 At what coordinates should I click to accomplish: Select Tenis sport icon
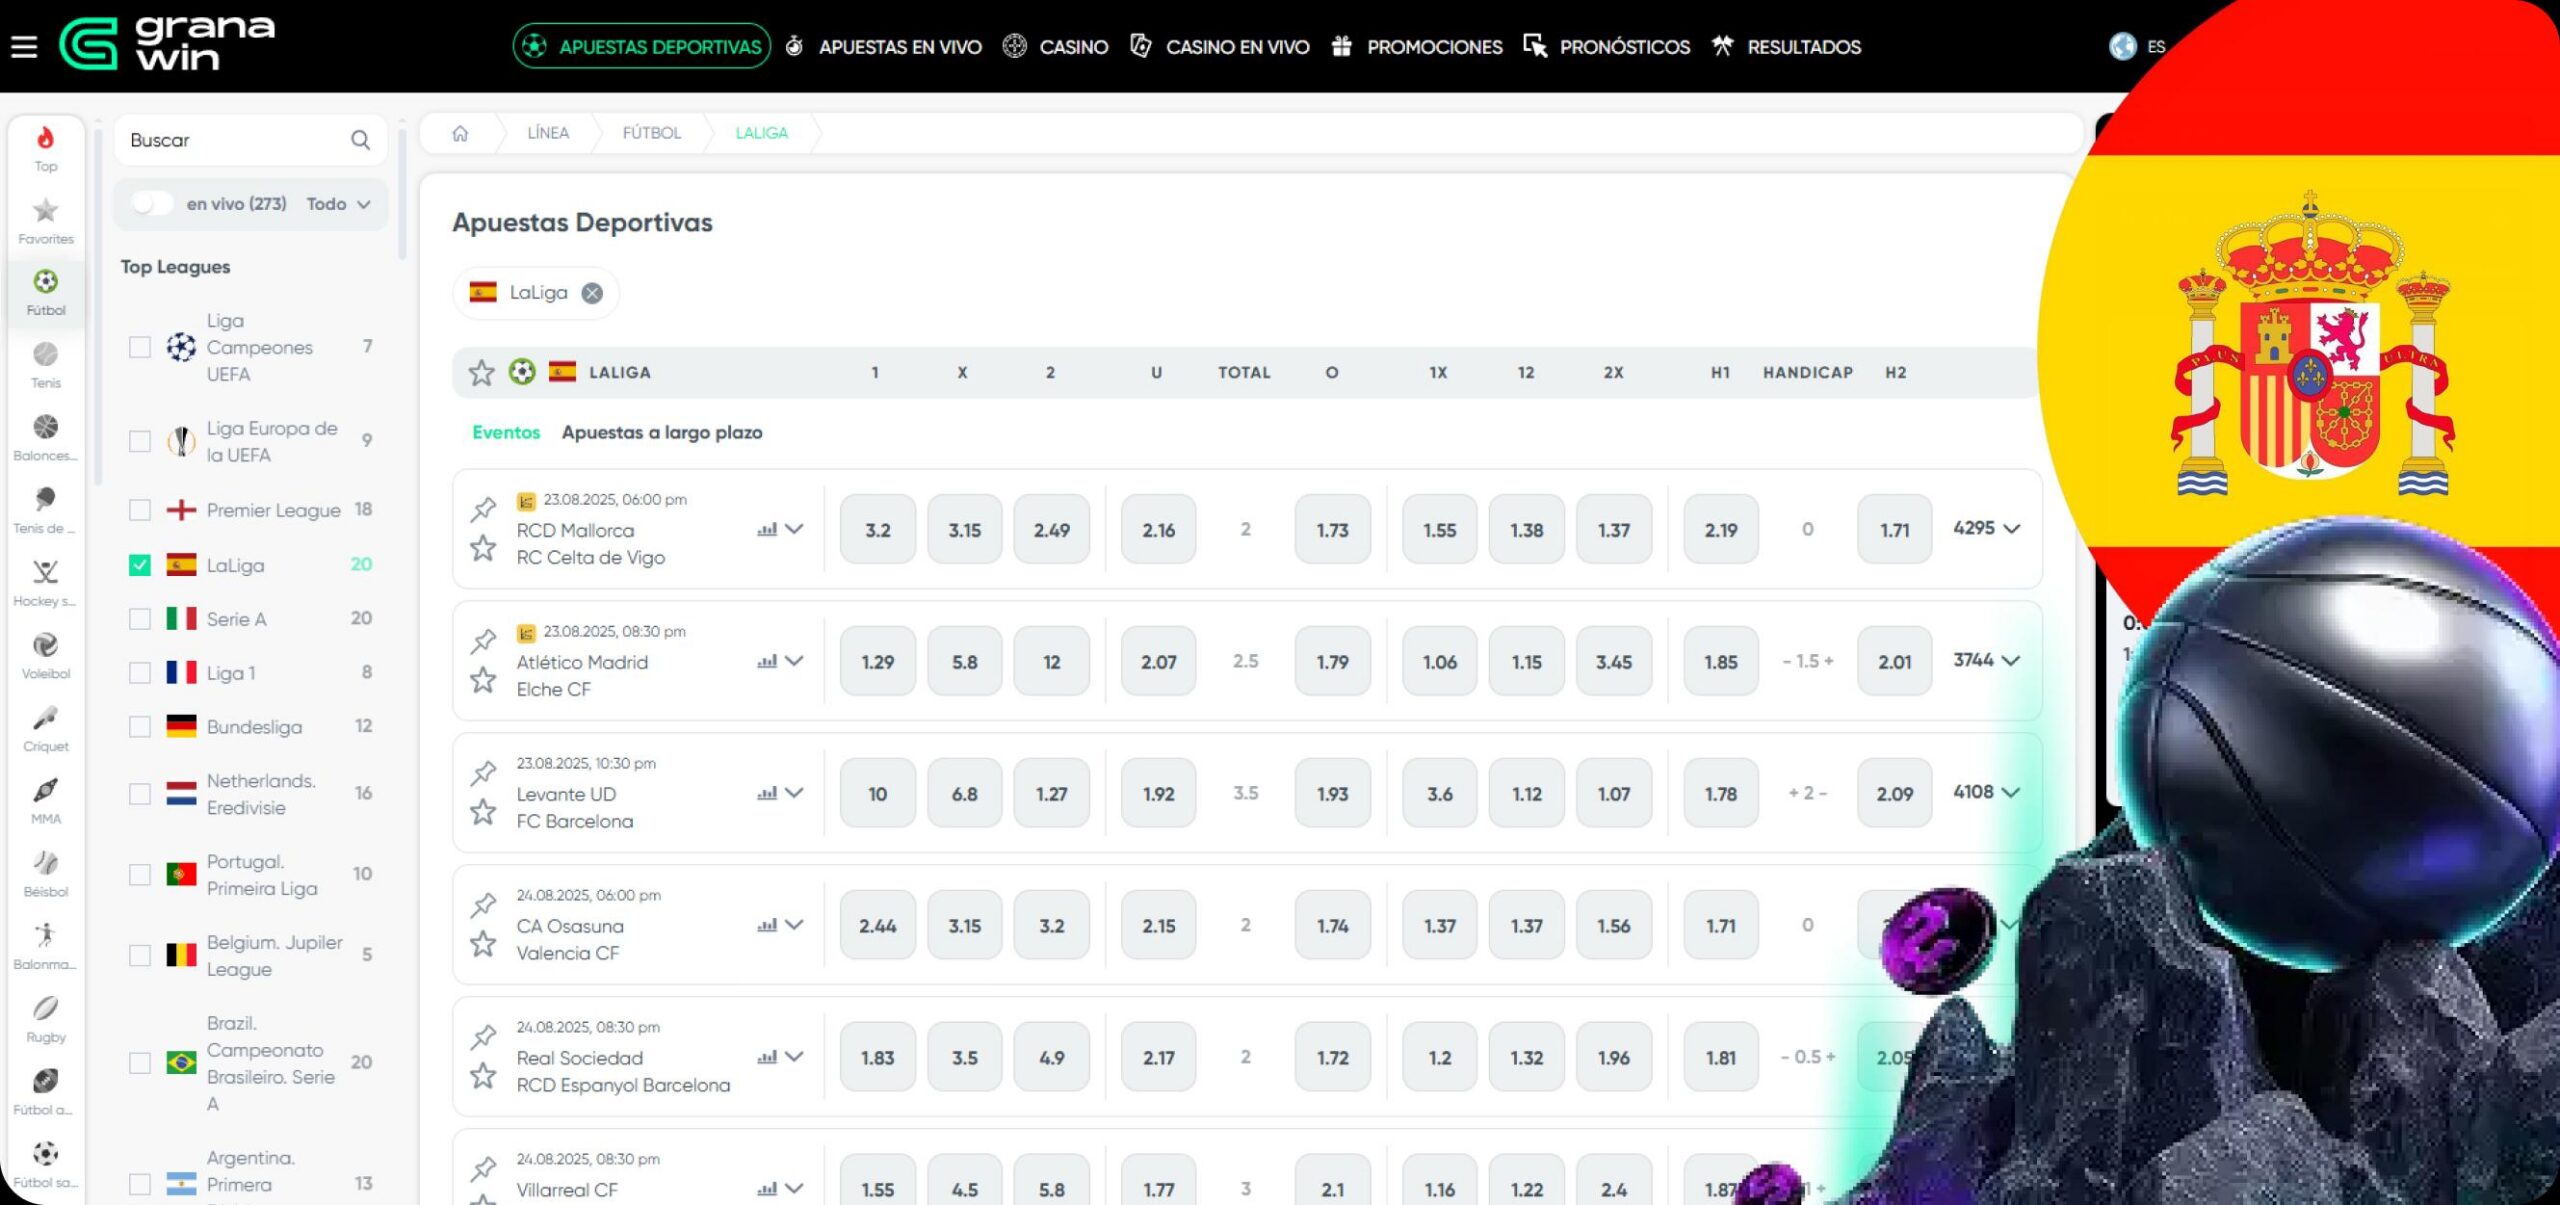(46, 365)
